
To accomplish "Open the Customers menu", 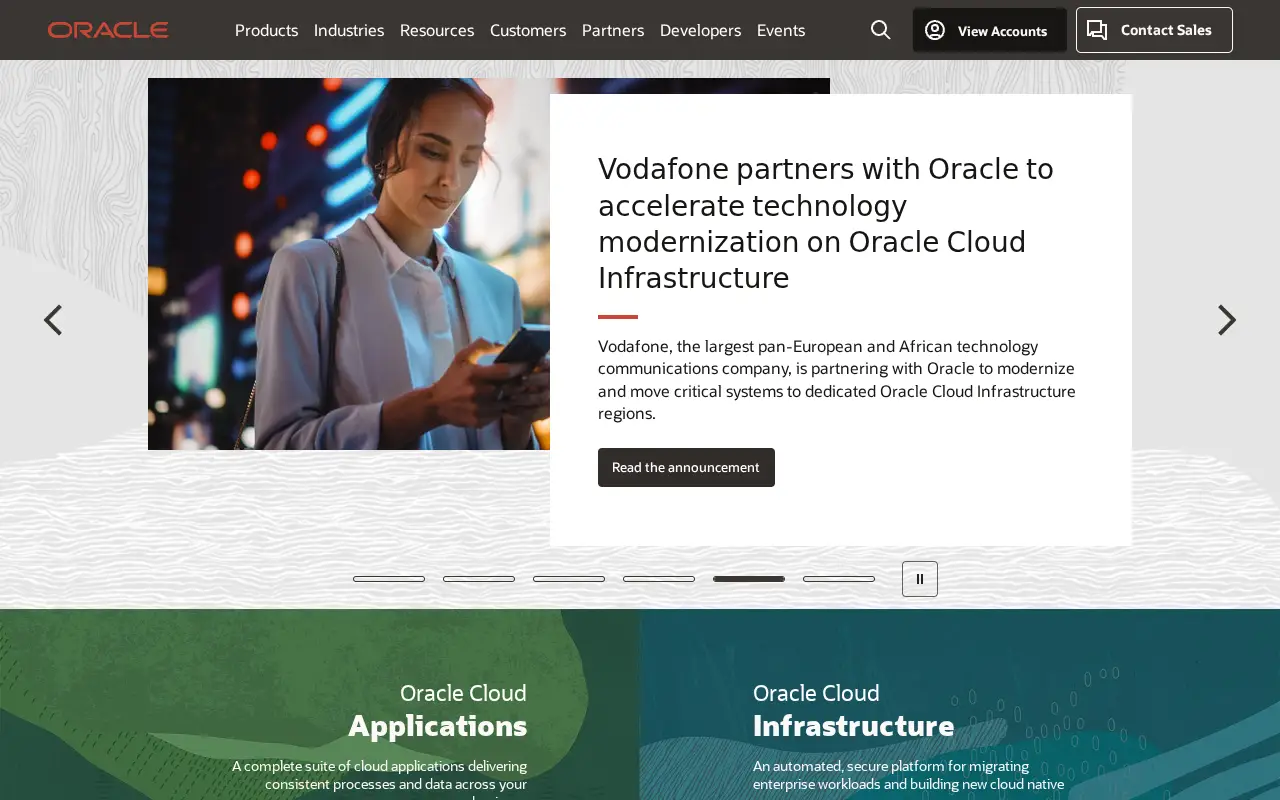I will click(x=528, y=30).
